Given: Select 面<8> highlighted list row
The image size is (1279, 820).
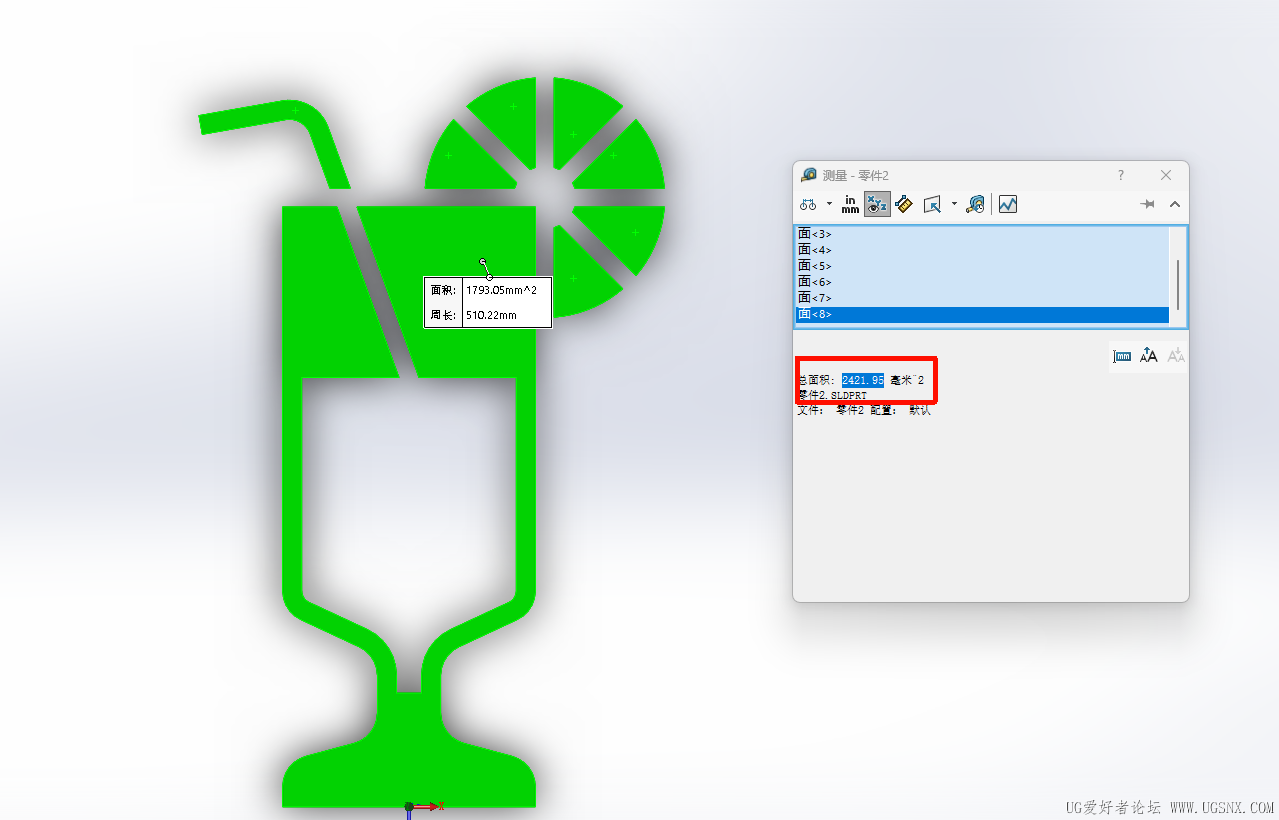Looking at the screenshot, I should [x=982, y=314].
